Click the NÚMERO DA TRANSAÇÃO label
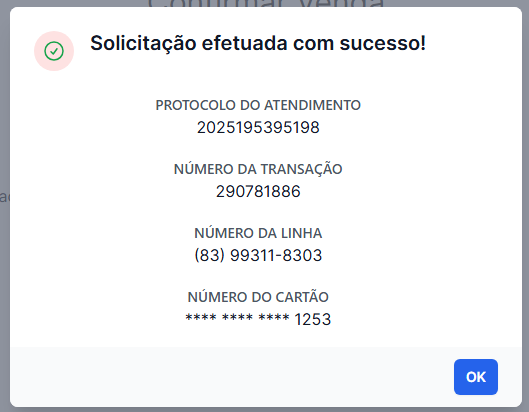The image size is (529, 412). click(258, 169)
